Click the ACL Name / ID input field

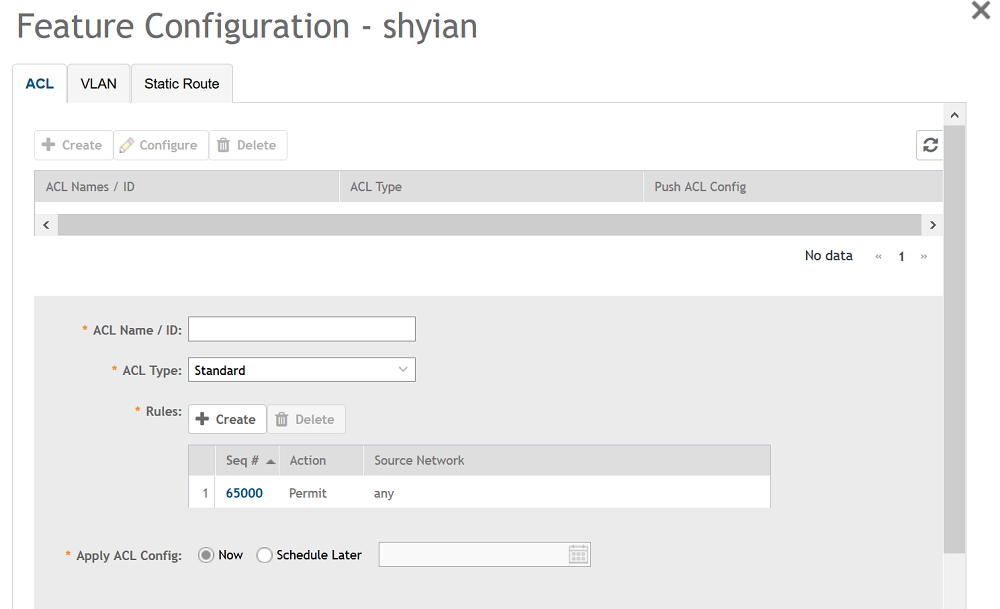click(x=301, y=329)
